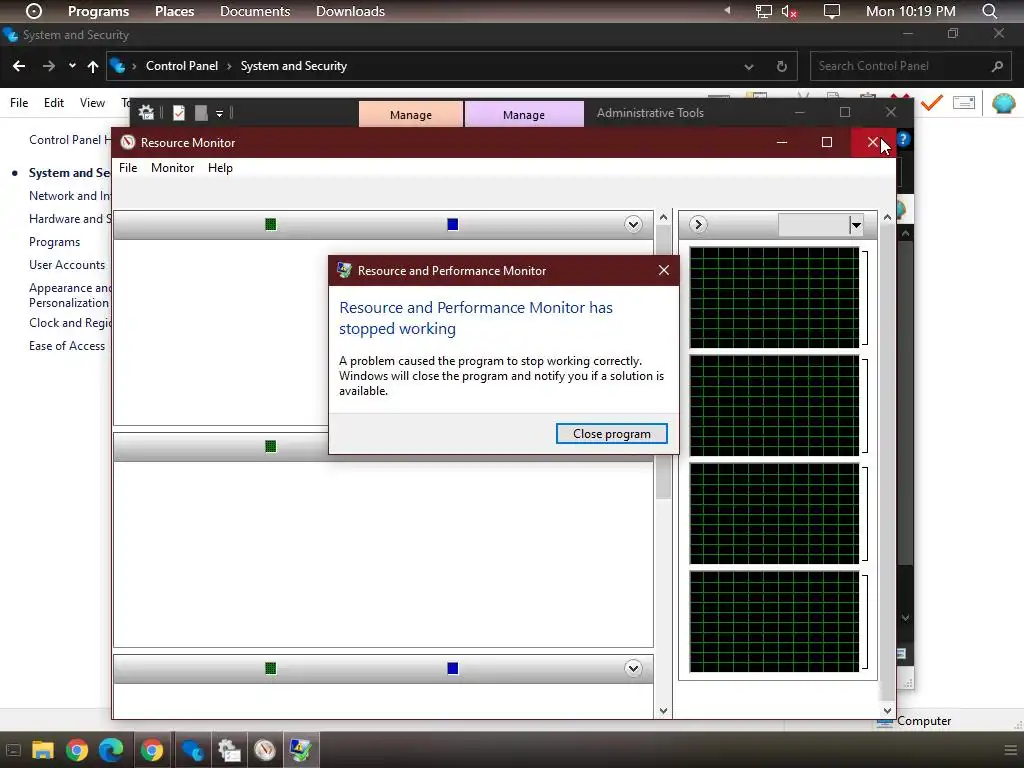Click the up arrow to parent folder

click(93, 66)
